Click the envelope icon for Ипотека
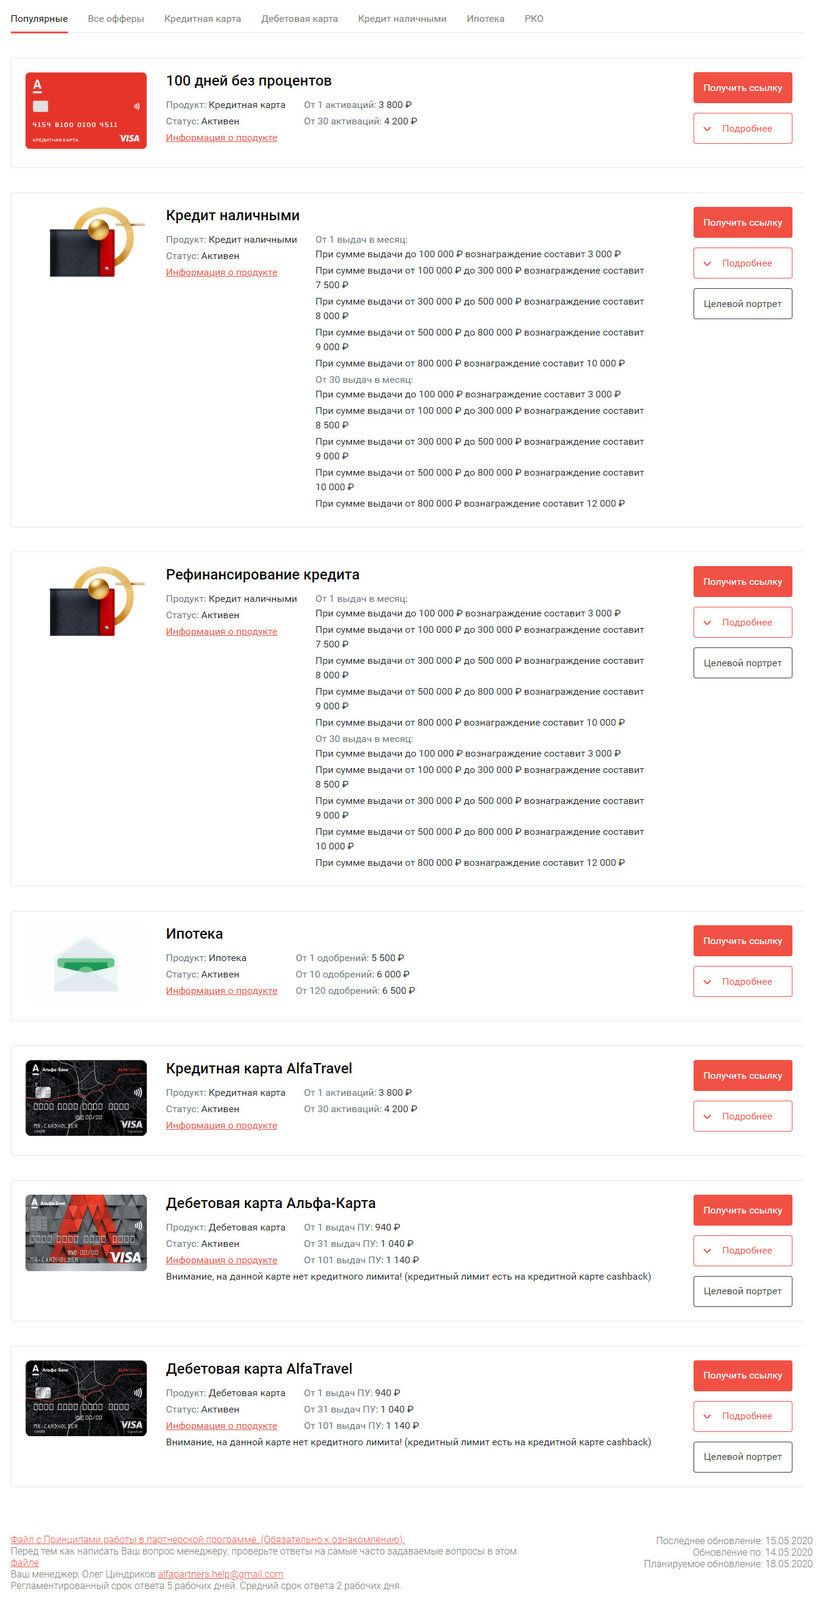Image resolution: width=824 pixels, height=1600 pixels. pyautogui.click(x=86, y=964)
